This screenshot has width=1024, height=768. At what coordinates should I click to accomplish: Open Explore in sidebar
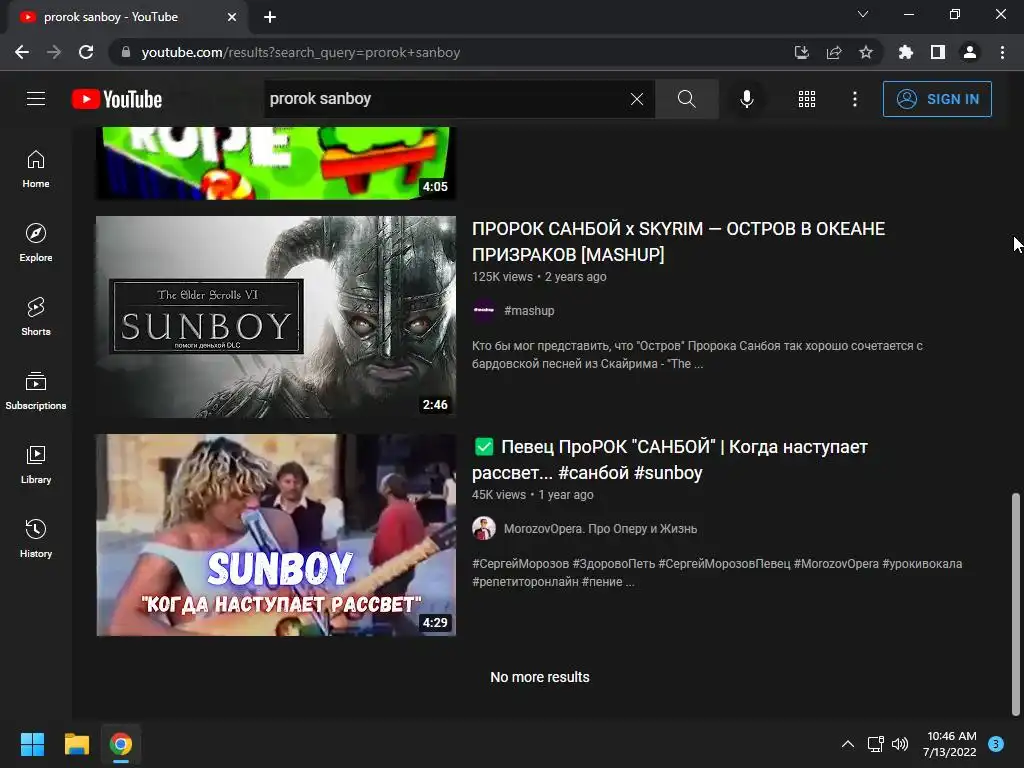tap(36, 243)
